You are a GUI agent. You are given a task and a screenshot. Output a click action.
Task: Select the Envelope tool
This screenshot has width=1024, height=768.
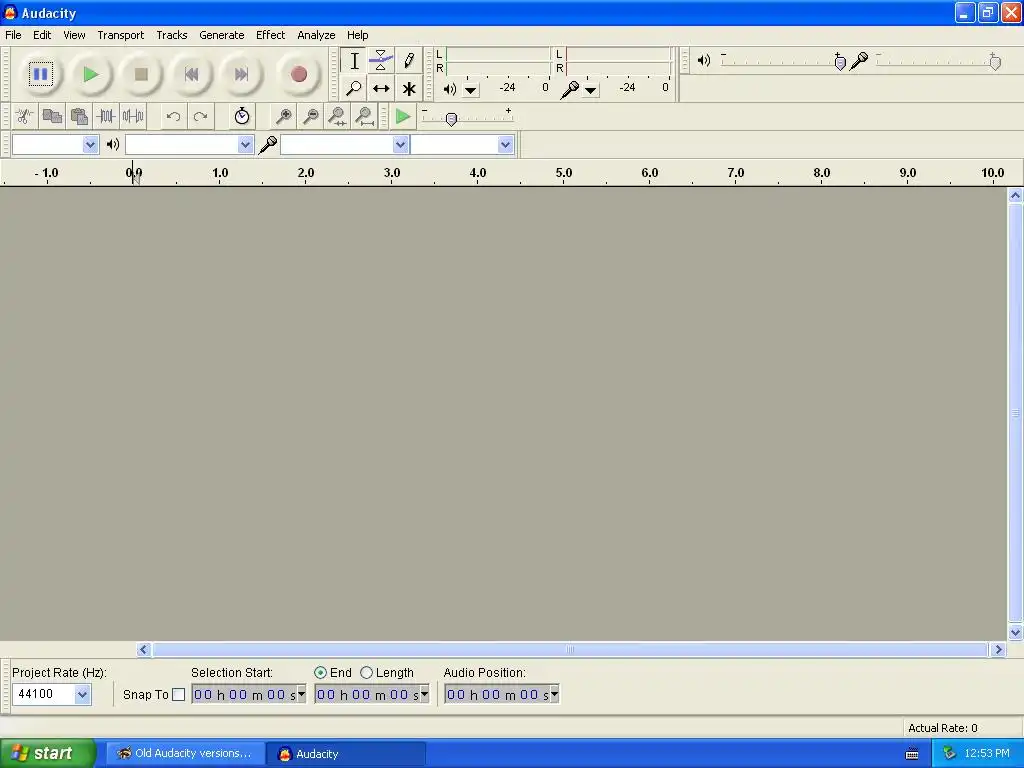381,61
